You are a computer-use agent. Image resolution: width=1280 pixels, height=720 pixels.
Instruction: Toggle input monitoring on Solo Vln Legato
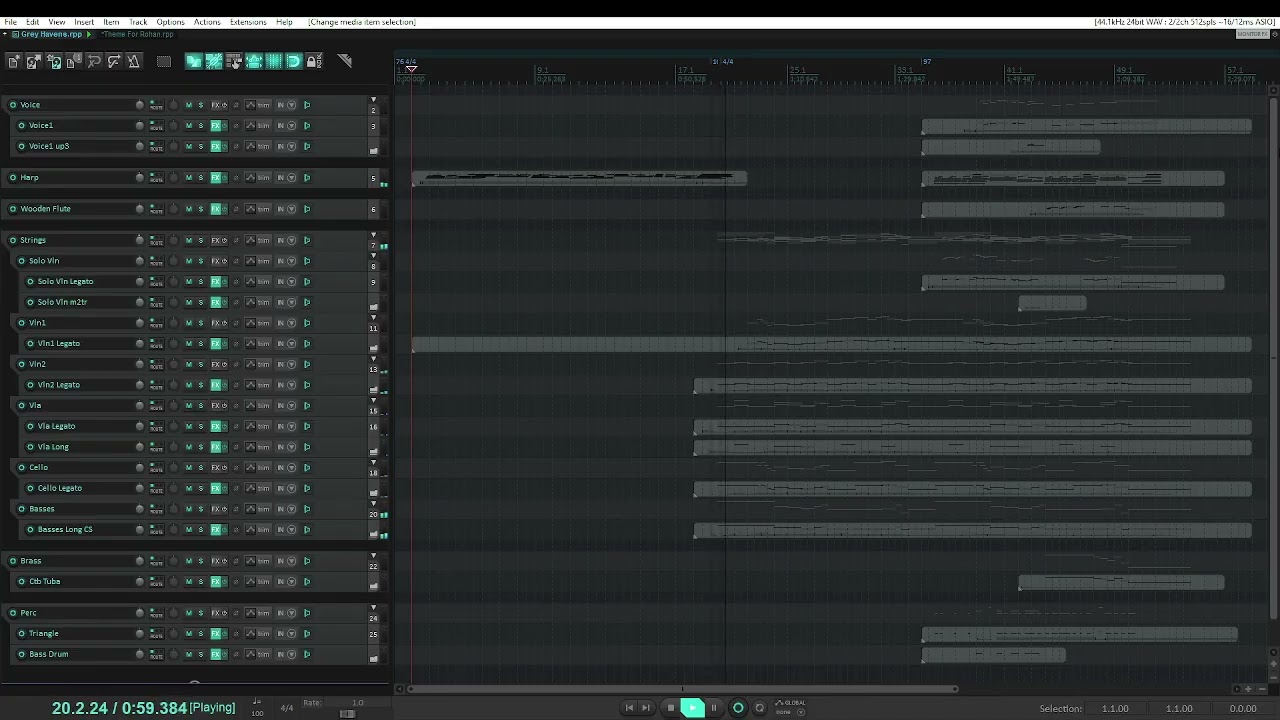pos(307,281)
